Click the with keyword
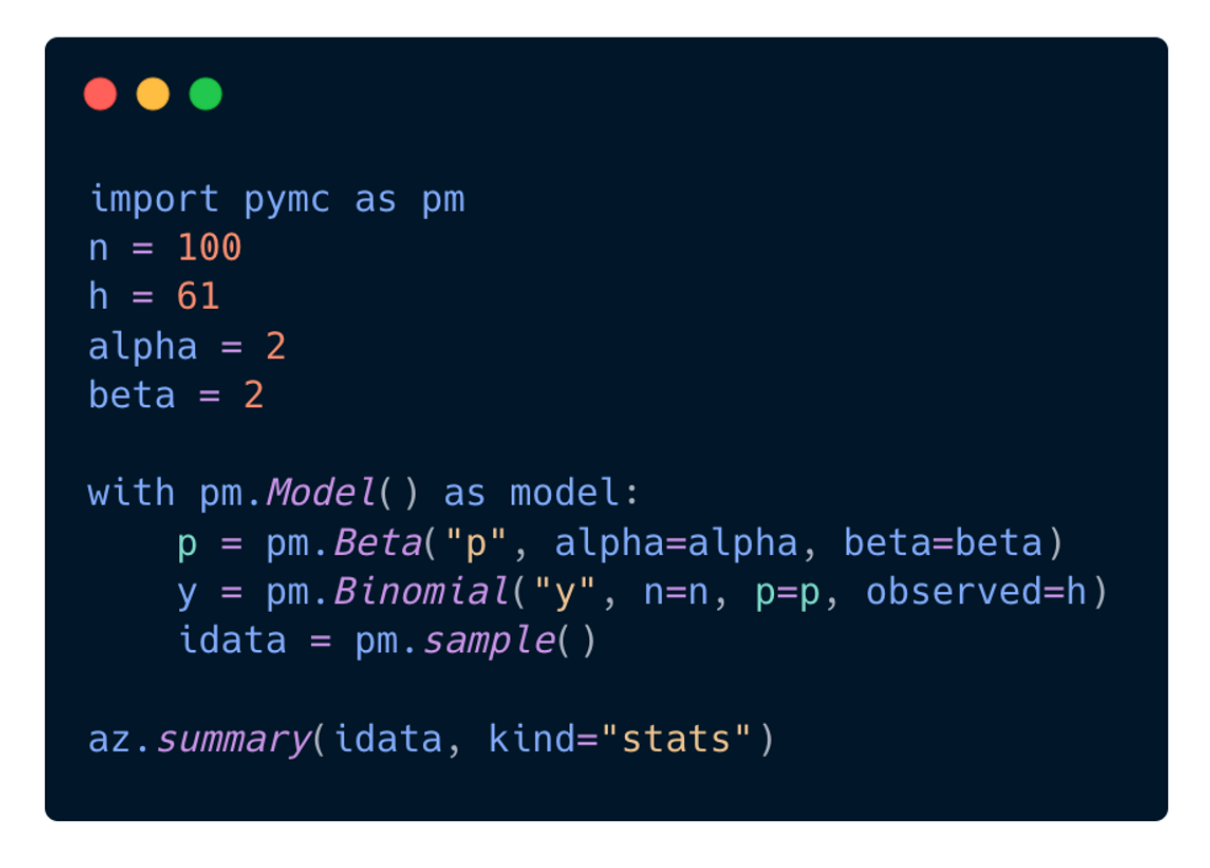This screenshot has height=868, width=1210. point(132,493)
